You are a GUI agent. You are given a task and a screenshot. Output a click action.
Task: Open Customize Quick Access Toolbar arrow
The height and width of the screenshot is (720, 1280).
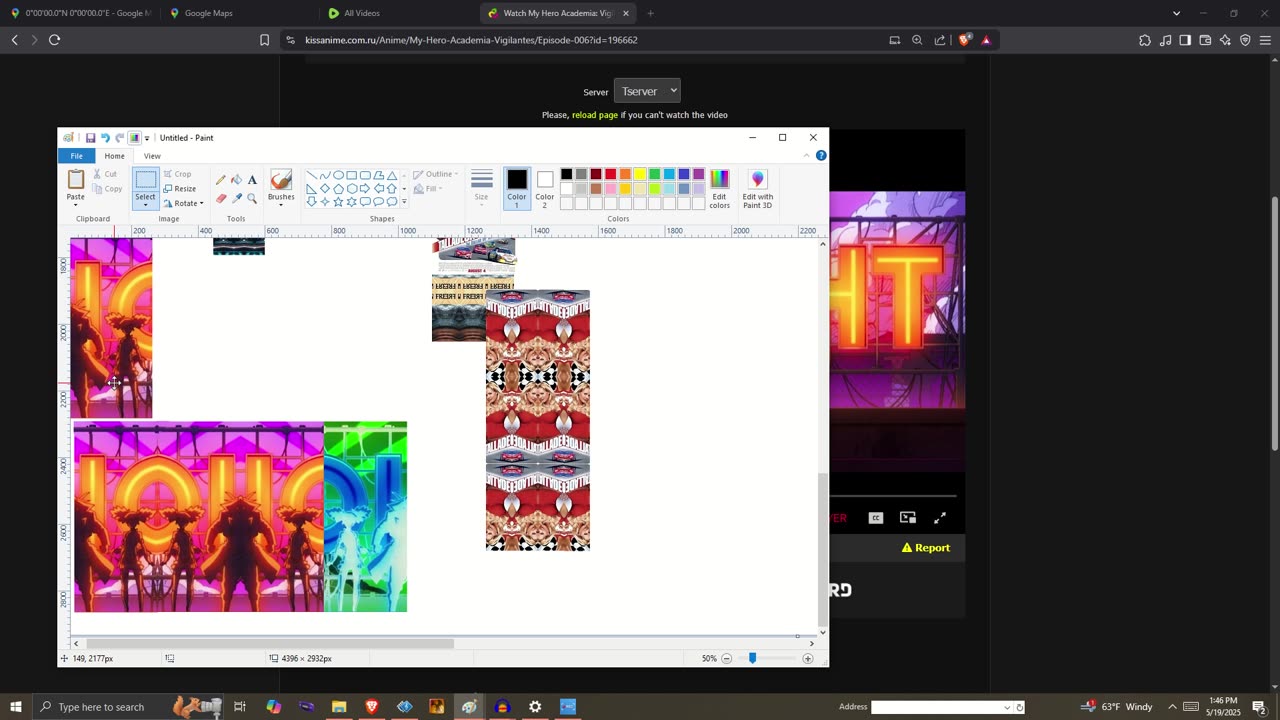(147, 138)
